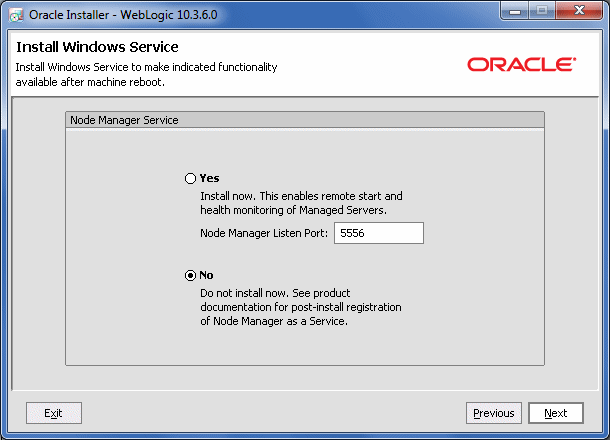Click the Node Manager Listen Port field

pos(379,233)
